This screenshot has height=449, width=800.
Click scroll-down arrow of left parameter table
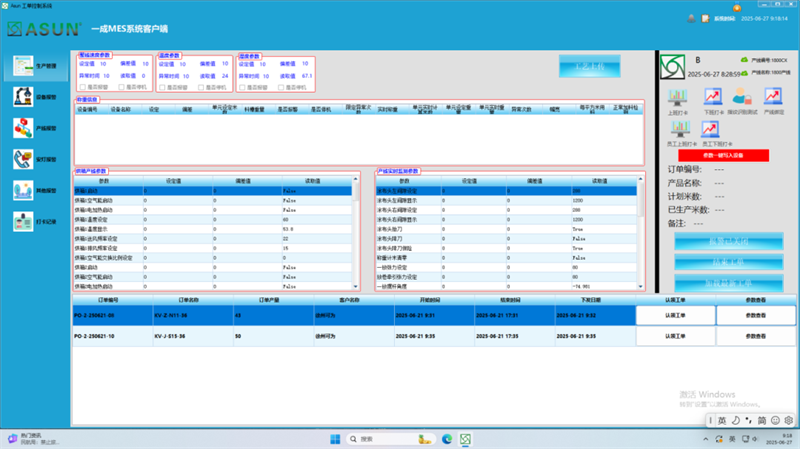(356, 287)
